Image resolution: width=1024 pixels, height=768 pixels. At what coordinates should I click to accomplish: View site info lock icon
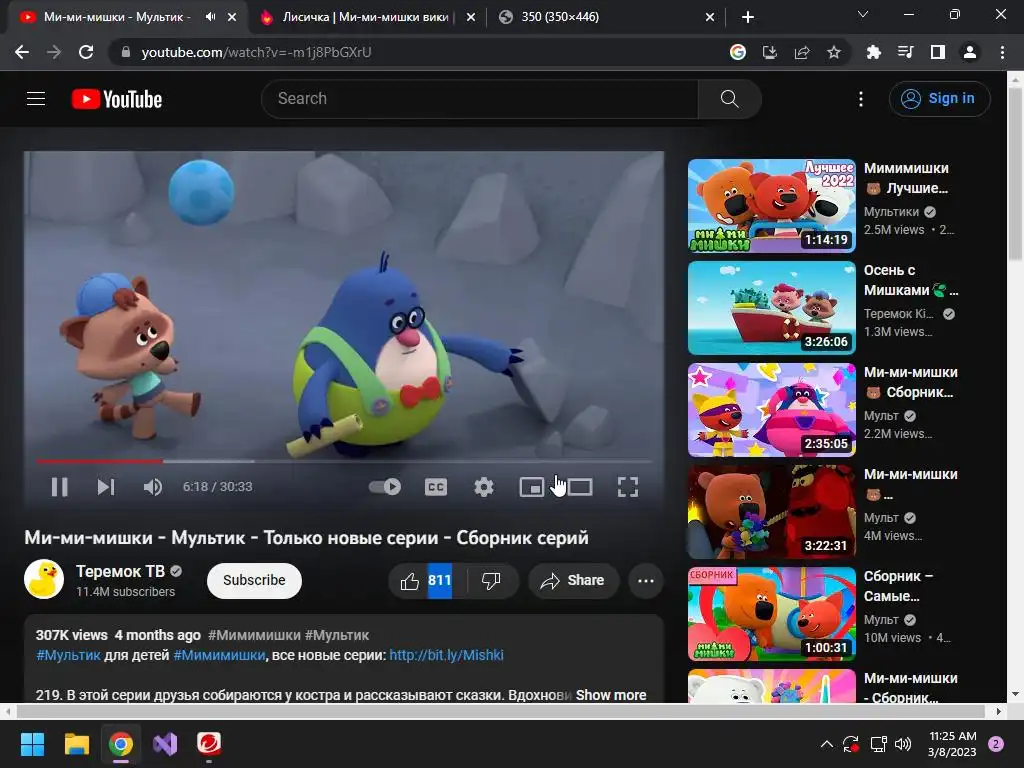point(125,52)
